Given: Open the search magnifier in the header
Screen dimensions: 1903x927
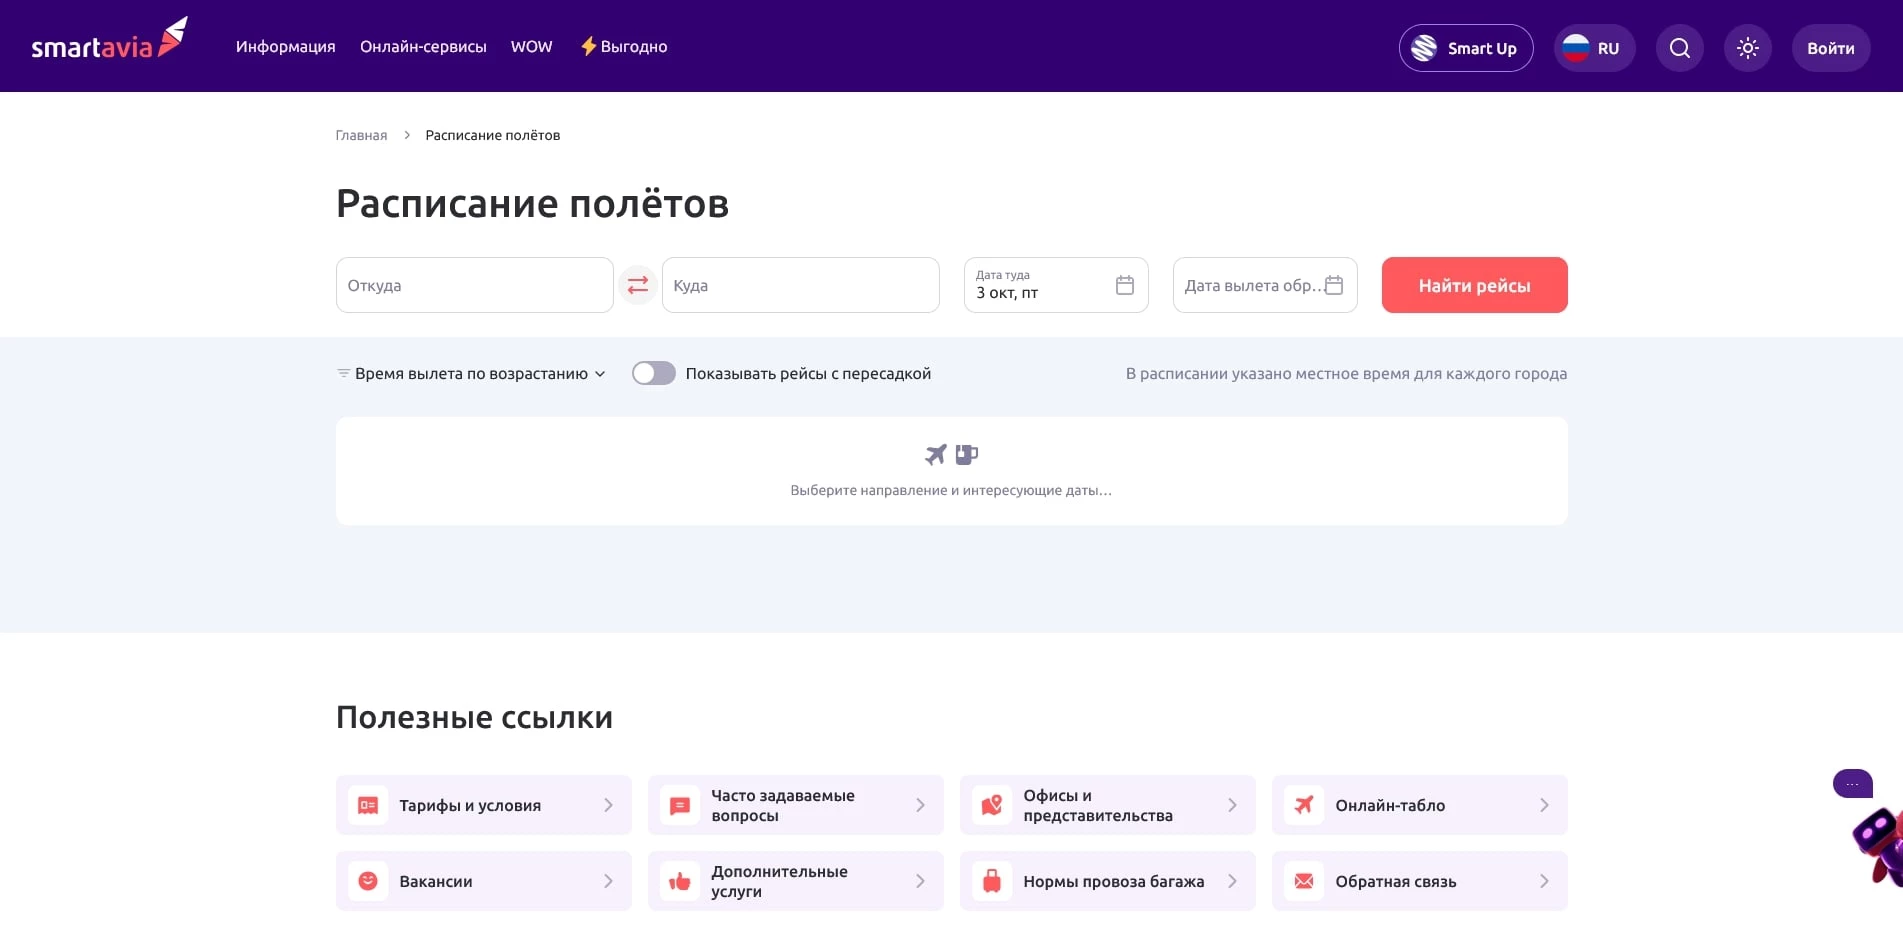Looking at the screenshot, I should point(1679,47).
